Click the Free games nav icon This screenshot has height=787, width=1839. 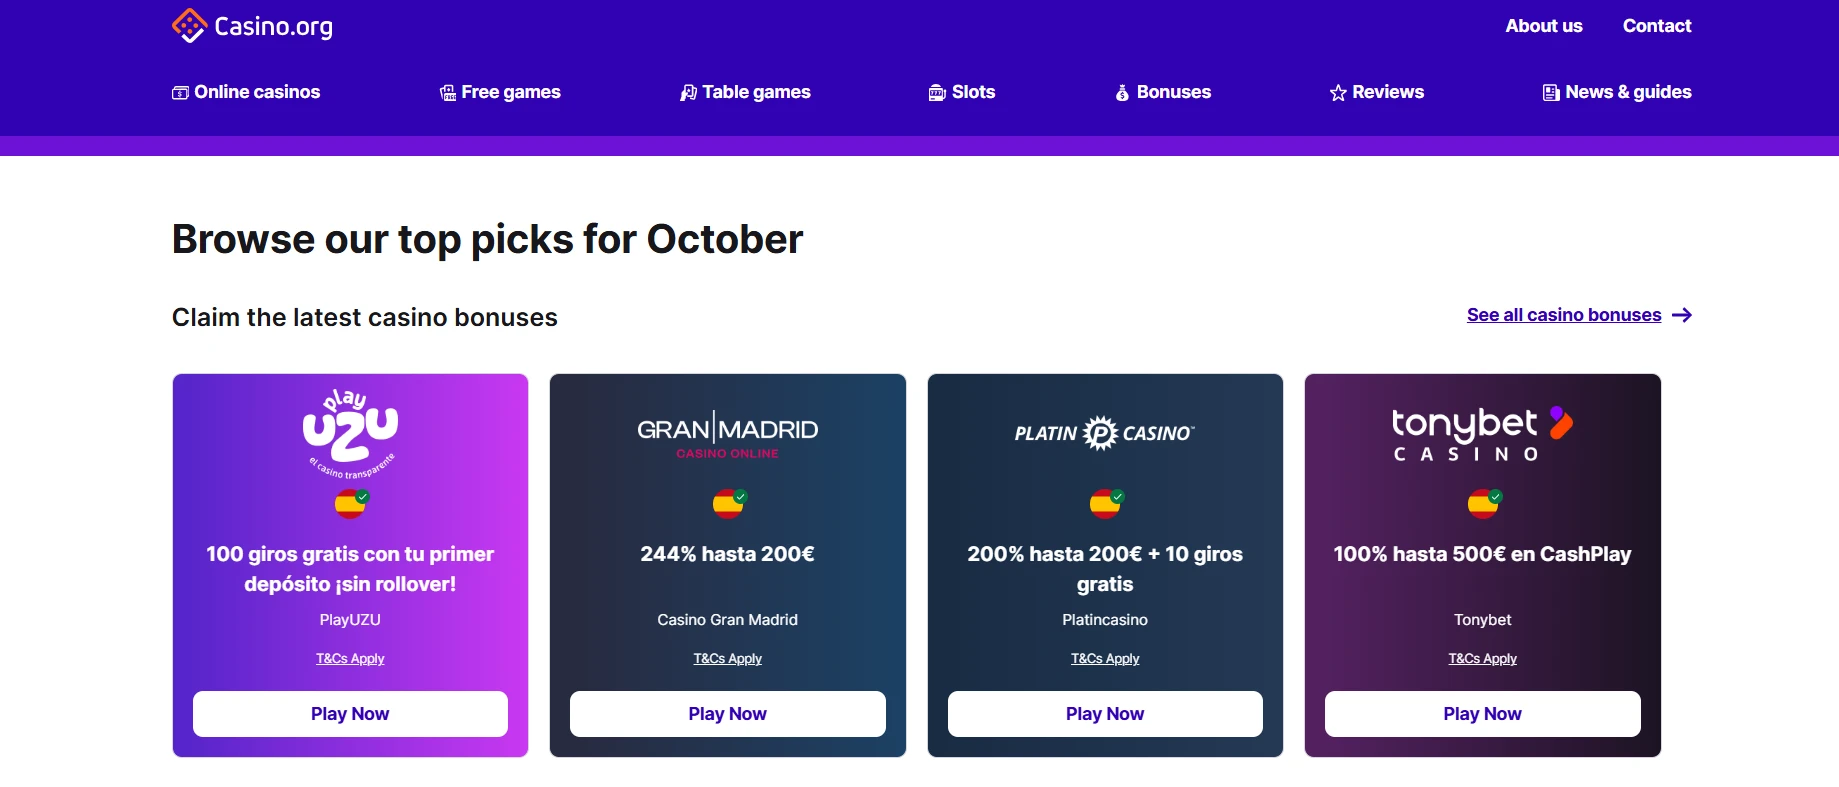click(x=448, y=93)
